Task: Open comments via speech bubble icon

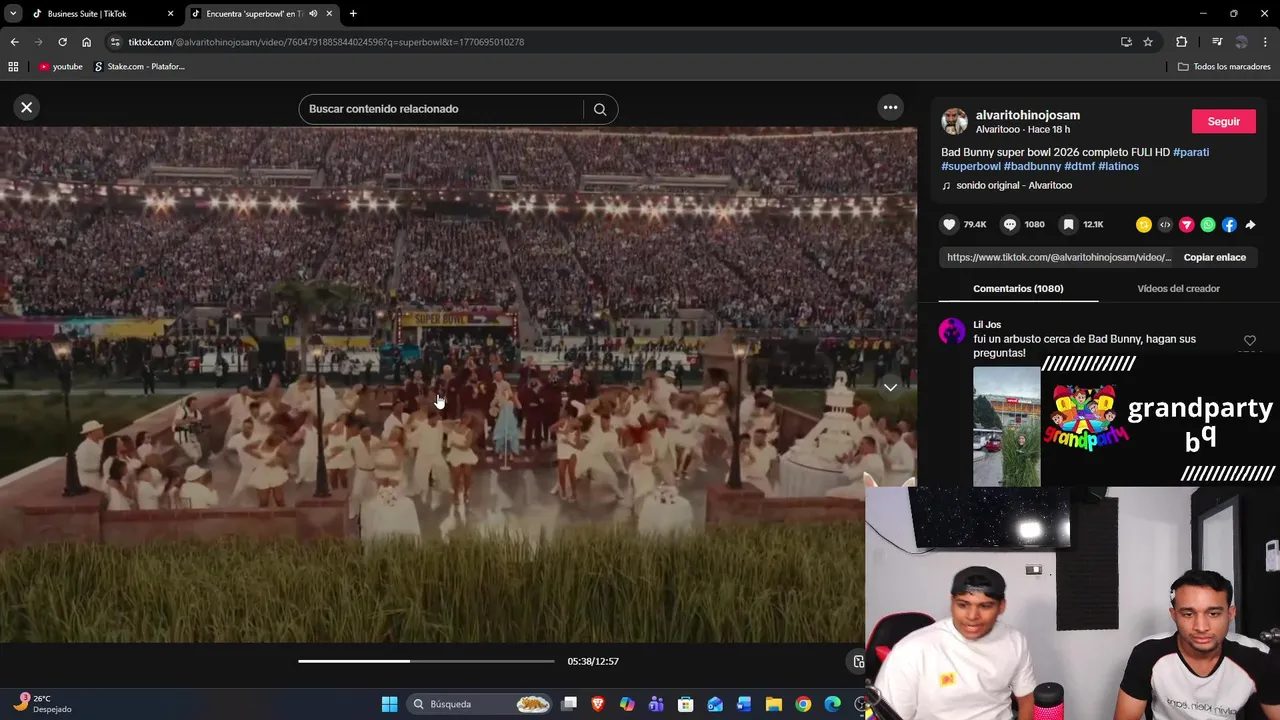Action: [1010, 225]
